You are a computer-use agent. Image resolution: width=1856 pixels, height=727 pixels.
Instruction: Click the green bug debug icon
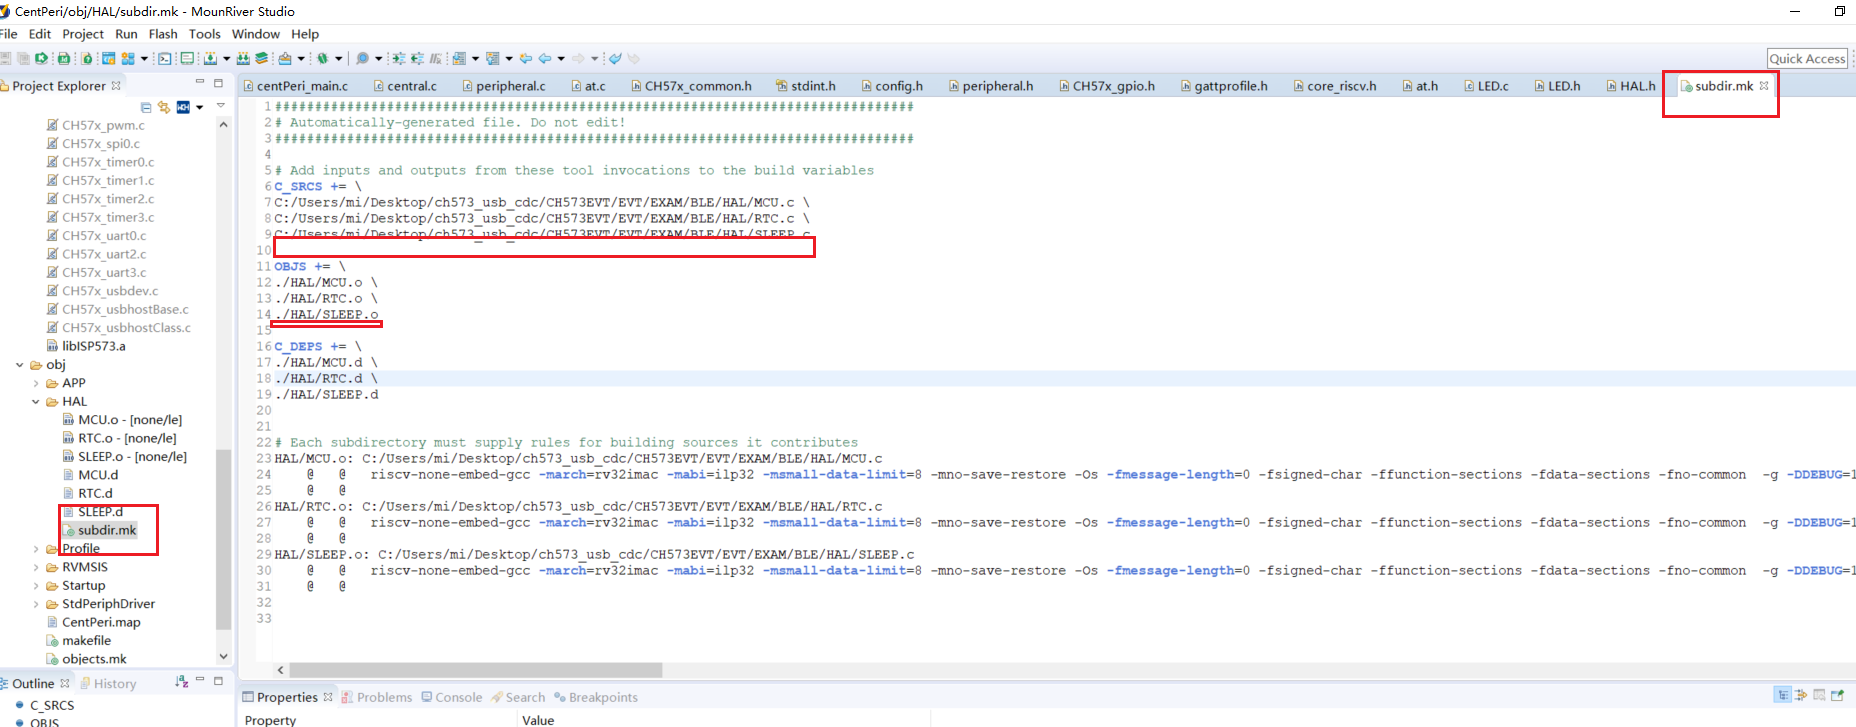(322, 59)
